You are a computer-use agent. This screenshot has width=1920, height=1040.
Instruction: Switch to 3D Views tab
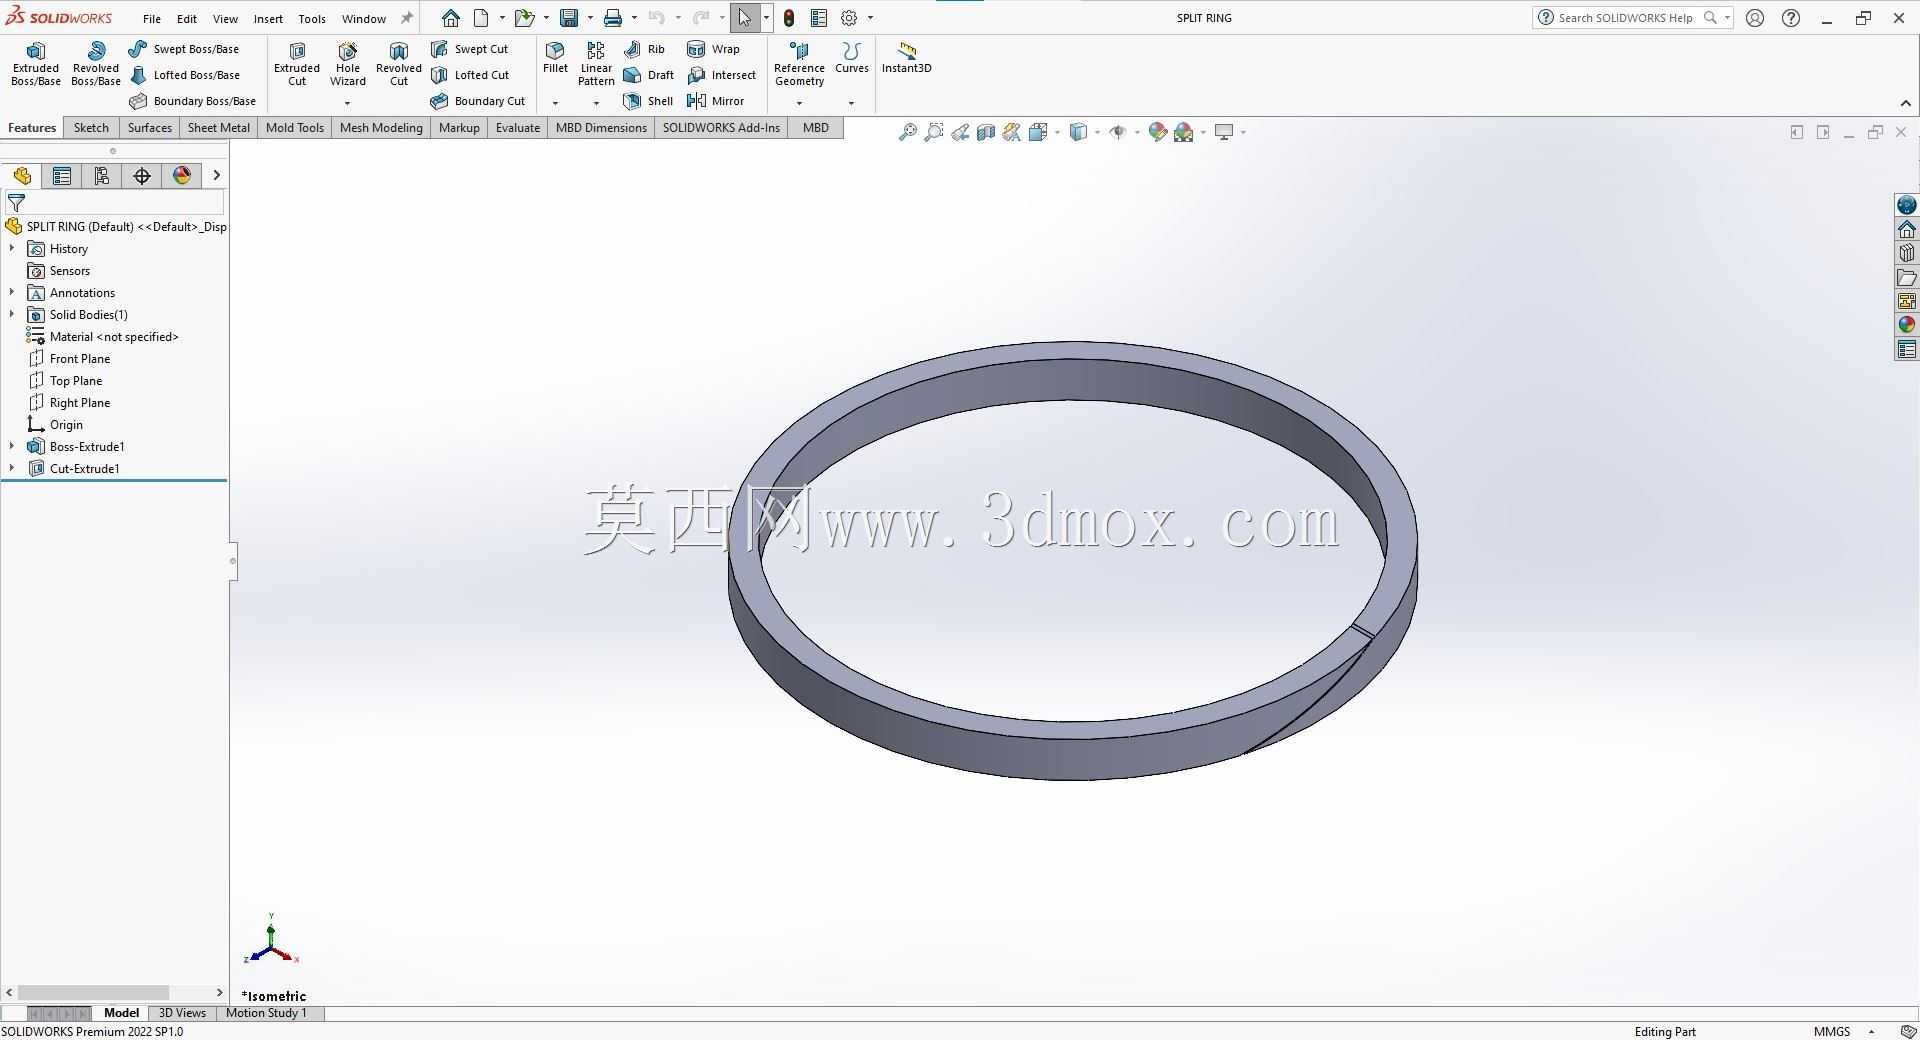(x=182, y=1013)
